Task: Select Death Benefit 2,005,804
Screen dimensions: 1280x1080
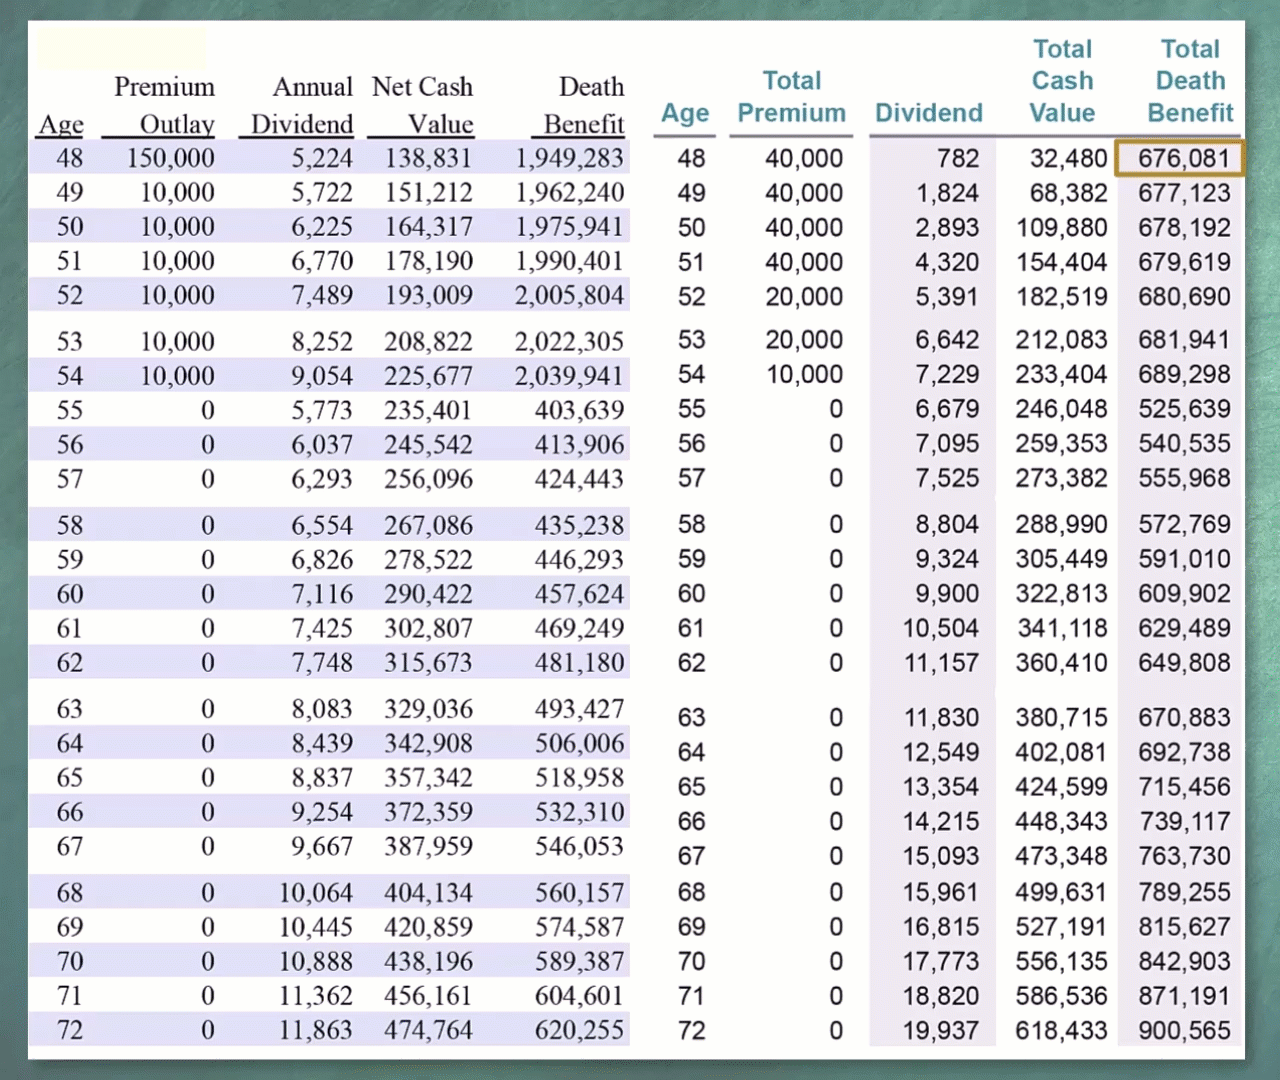Action: (x=569, y=296)
